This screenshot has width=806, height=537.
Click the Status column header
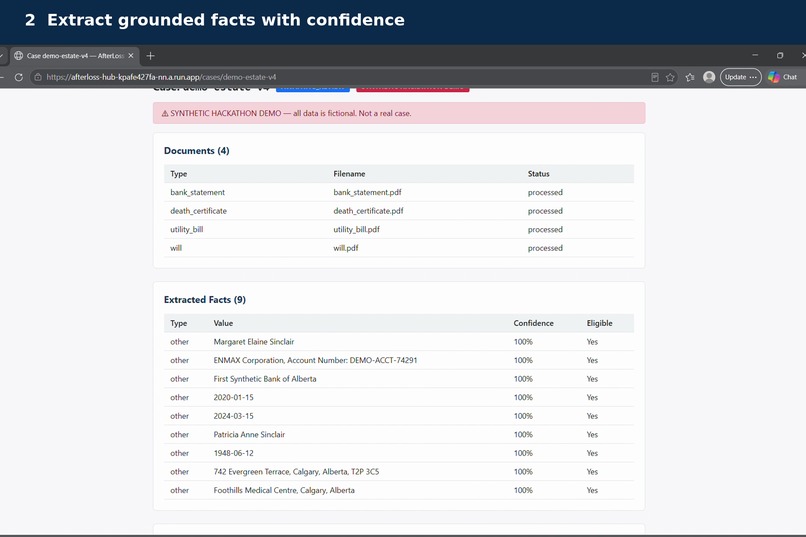(x=538, y=174)
